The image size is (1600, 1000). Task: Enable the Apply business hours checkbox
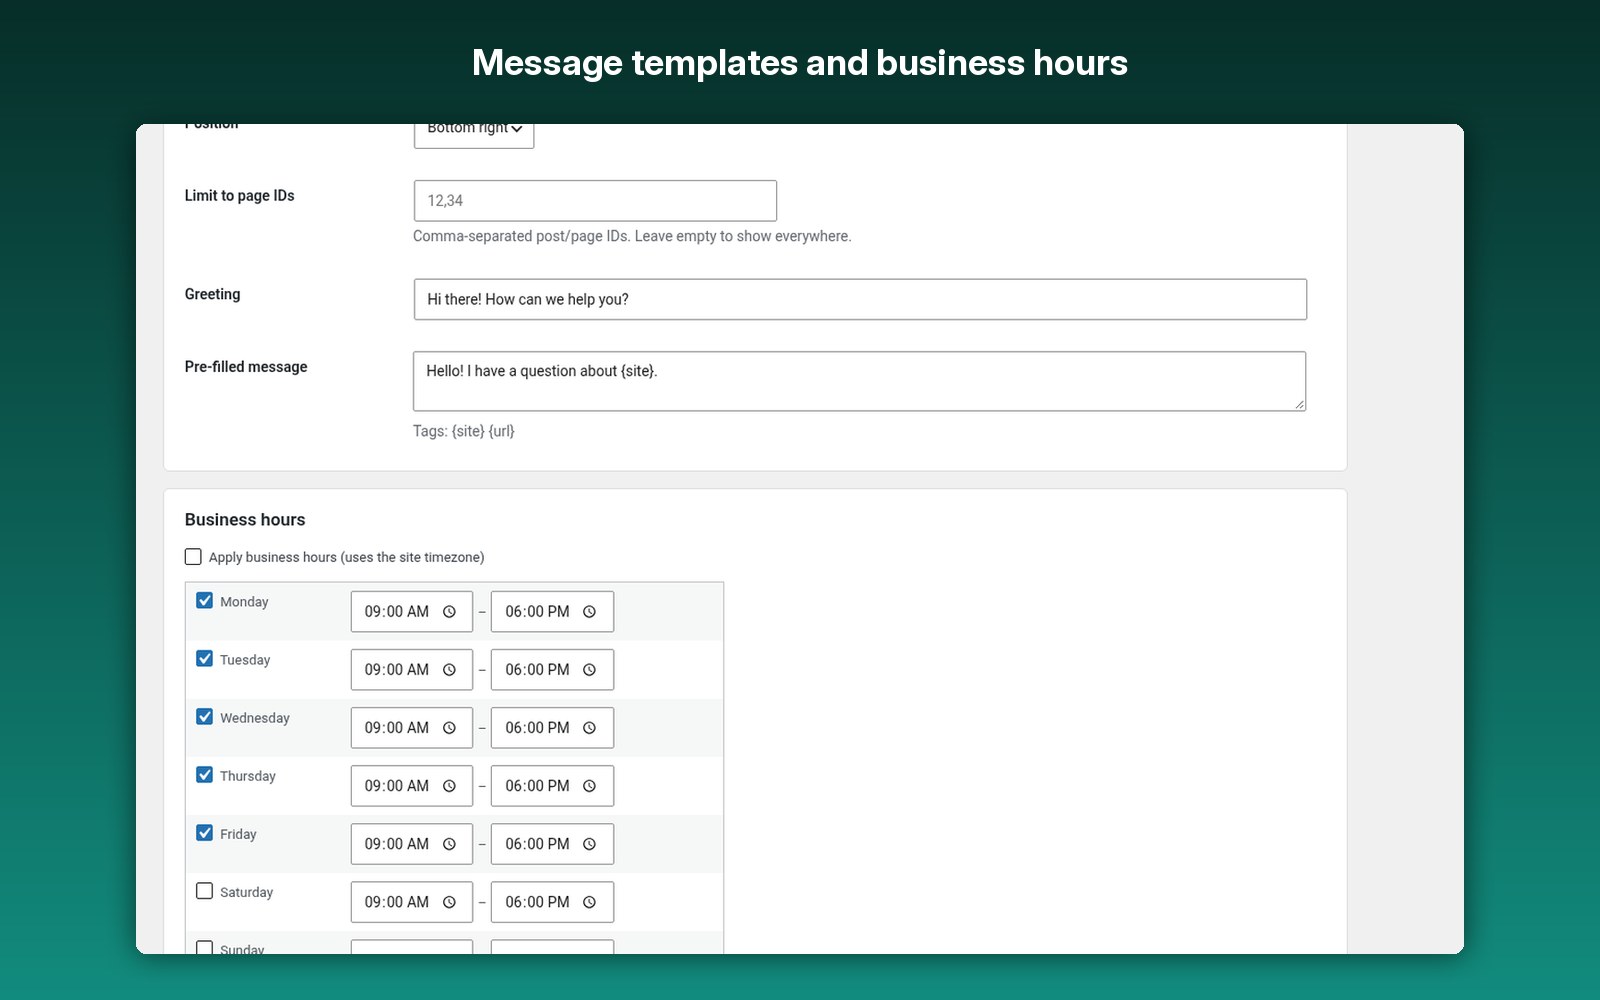click(193, 557)
